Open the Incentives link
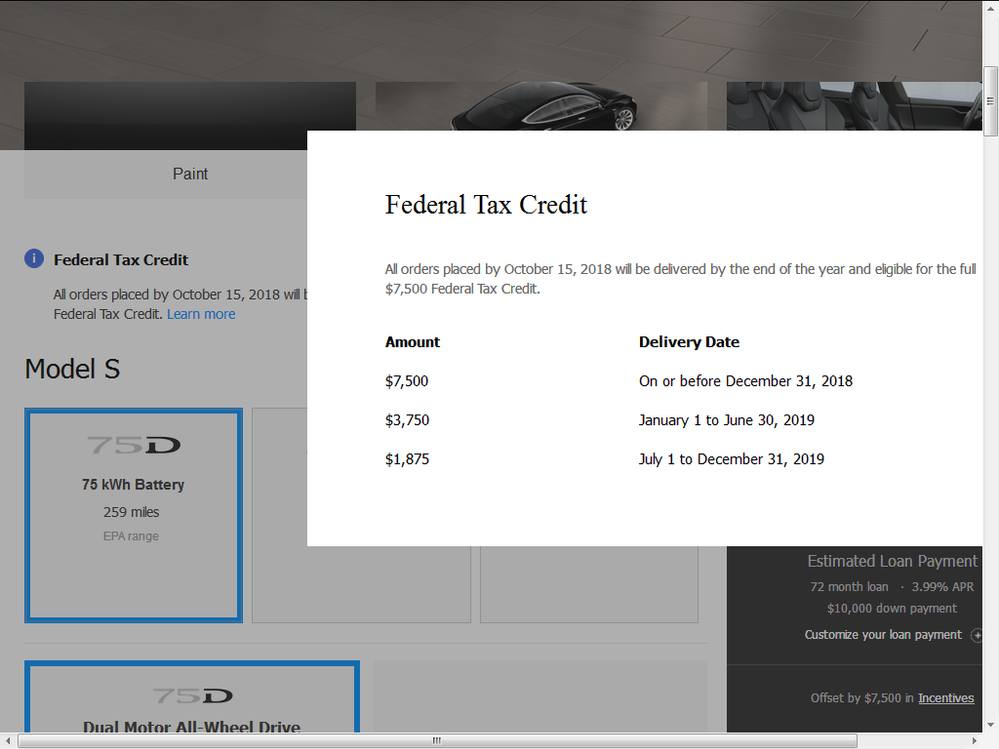 [x=946, y=698]
